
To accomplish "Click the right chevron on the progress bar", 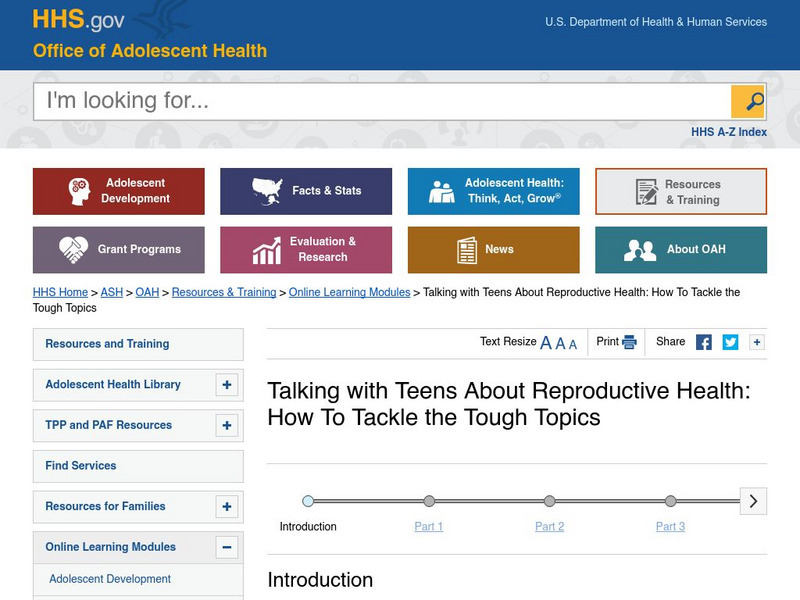I will coord(754,501).
